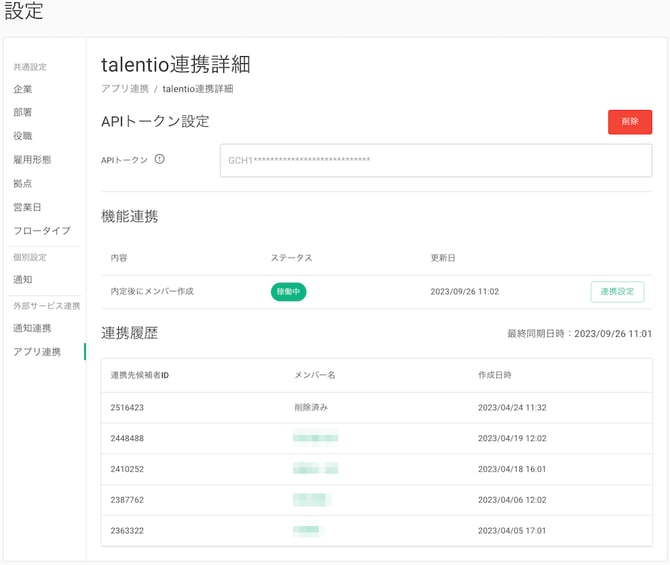Select 役職 in the sidebar

pyautogui.click(x=23, y=136)
